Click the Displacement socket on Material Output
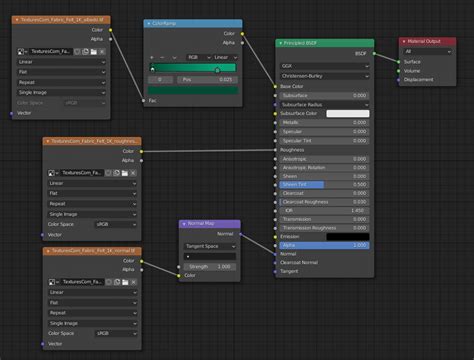Viewport: 474px width, 360px height. (398, 80)
